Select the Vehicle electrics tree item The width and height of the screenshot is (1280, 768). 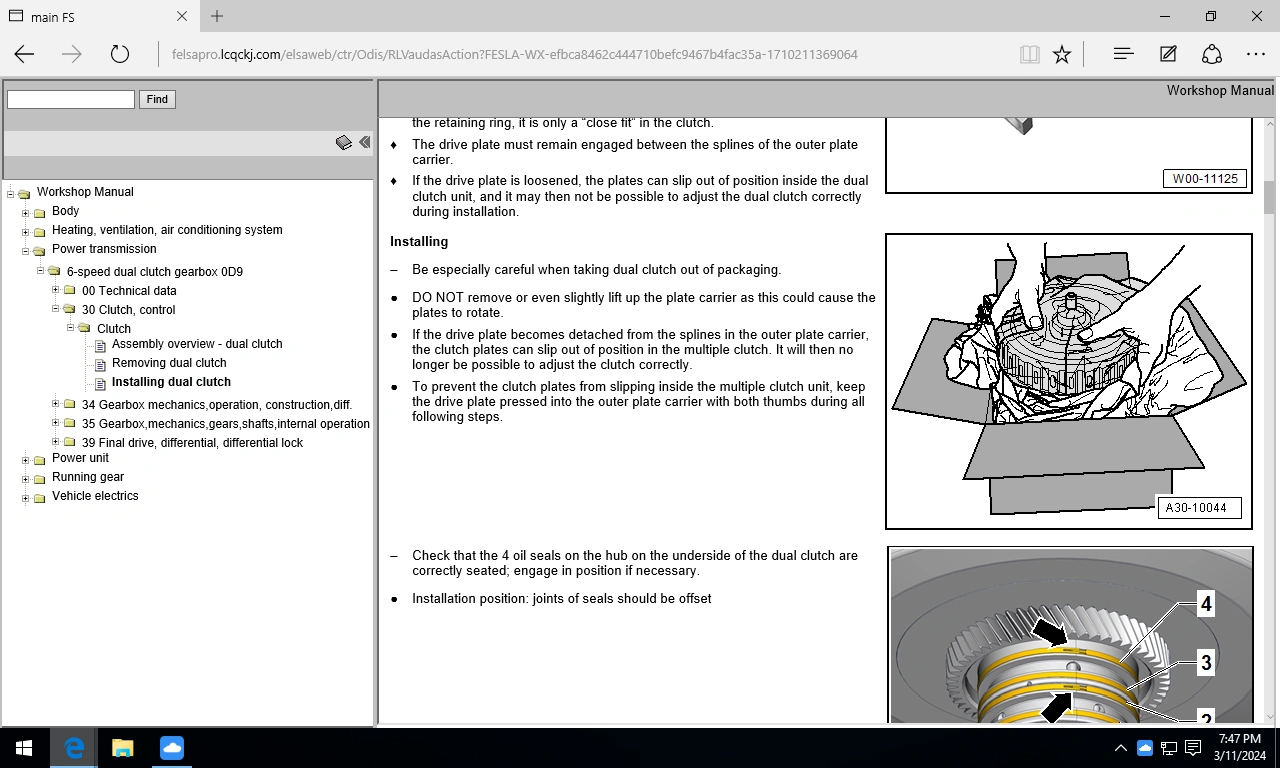[94, 496]
